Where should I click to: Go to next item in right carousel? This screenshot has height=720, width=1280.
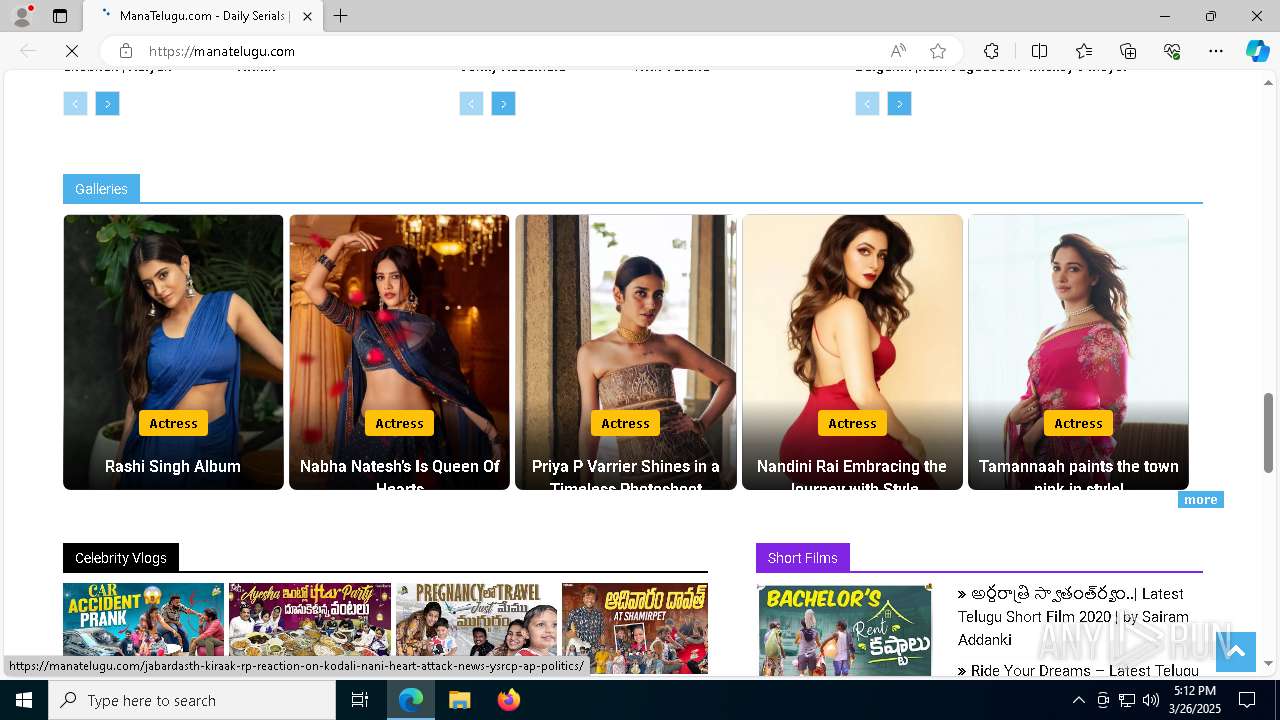click(899, 104)
